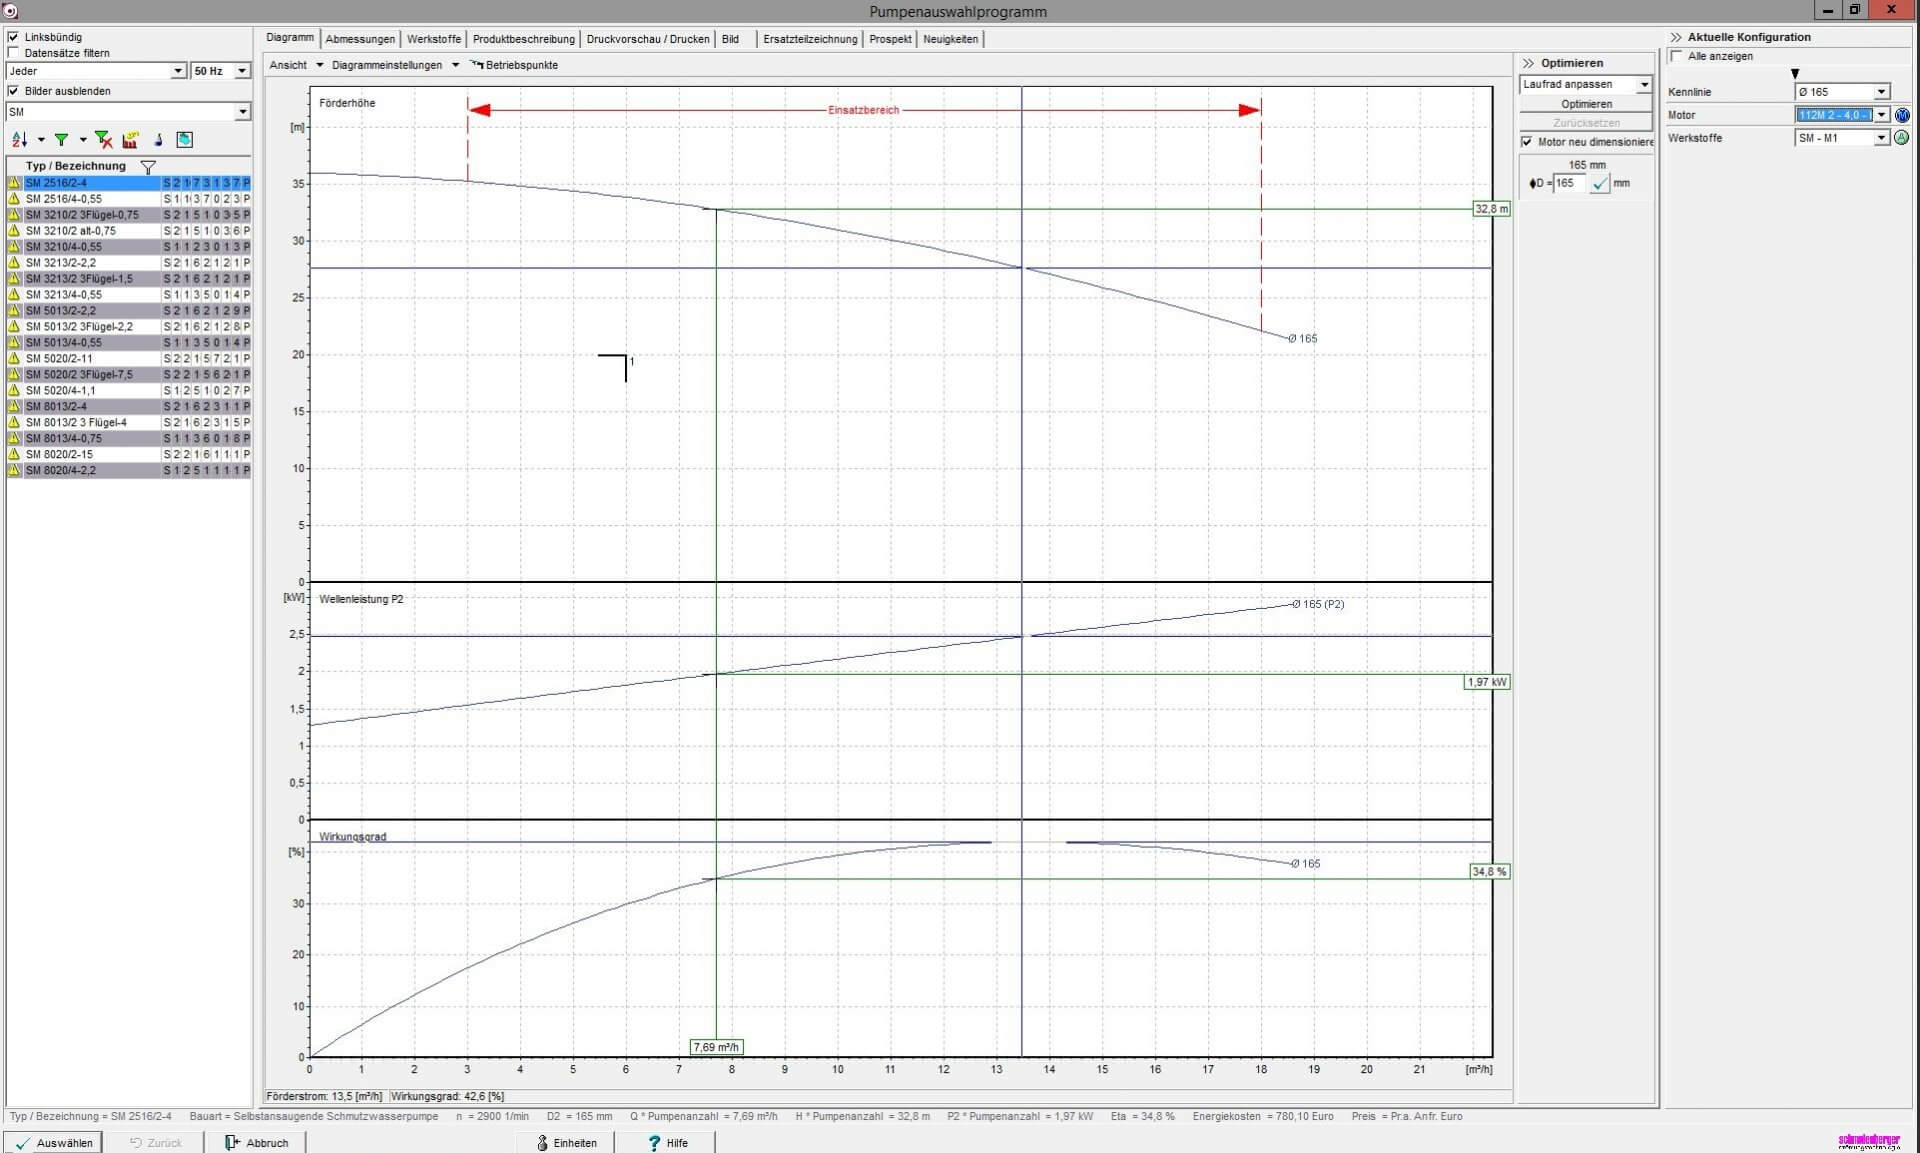The image size is (1920, 1153).
Task: Sort the pump list alphabetically
Action: pyautogui.click(x=21, y=140)
